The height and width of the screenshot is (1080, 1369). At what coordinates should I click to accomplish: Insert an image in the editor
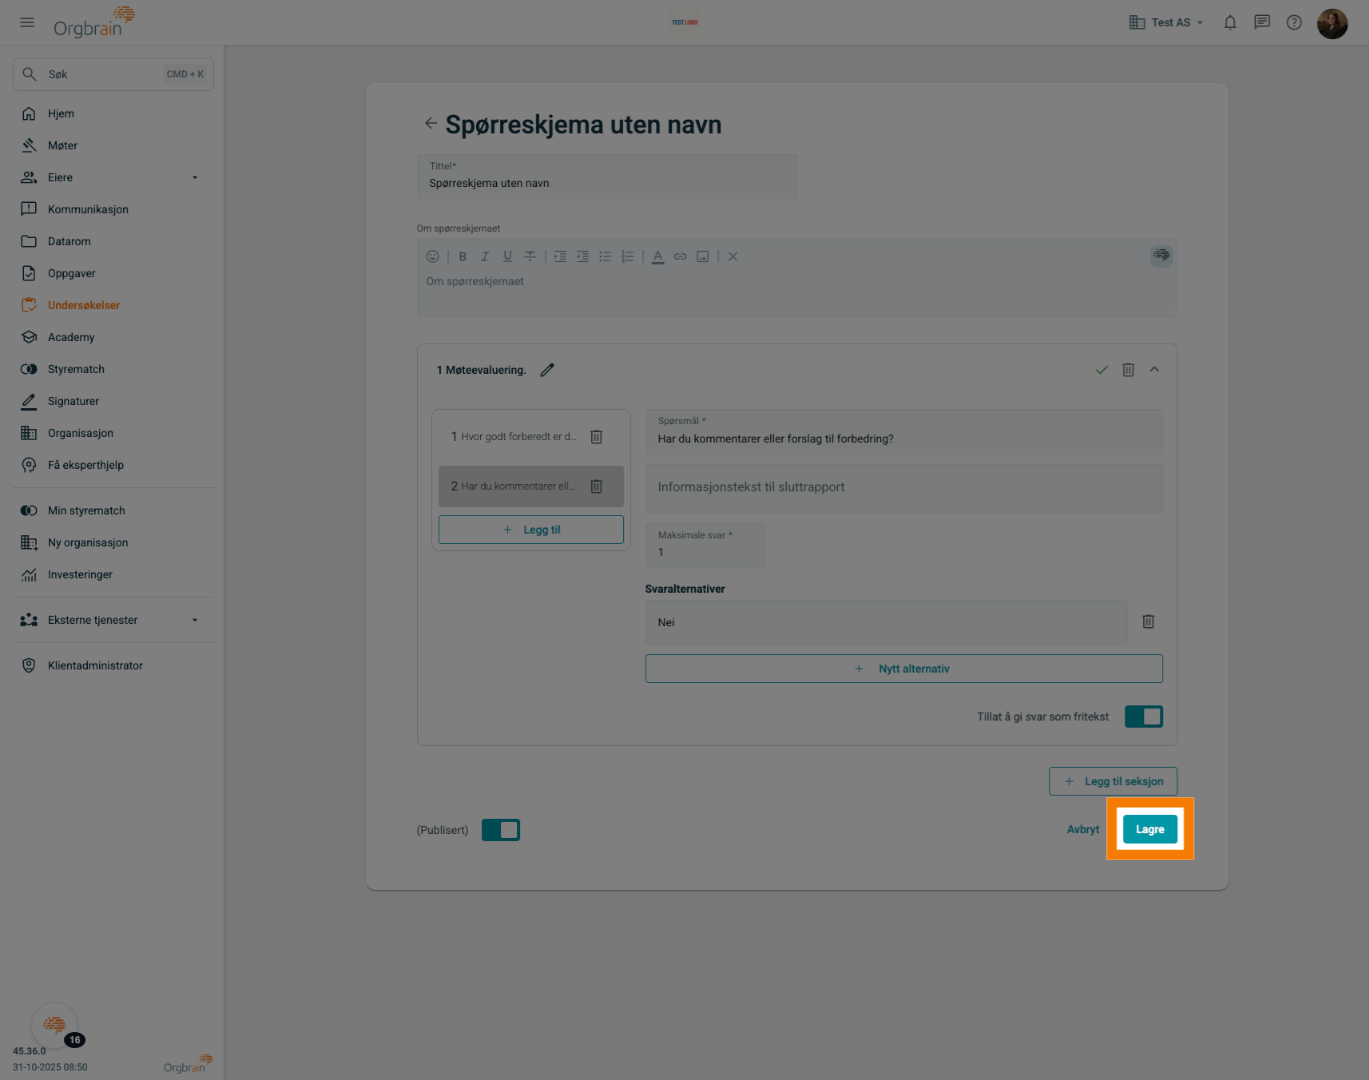click(x=703, y=257)
